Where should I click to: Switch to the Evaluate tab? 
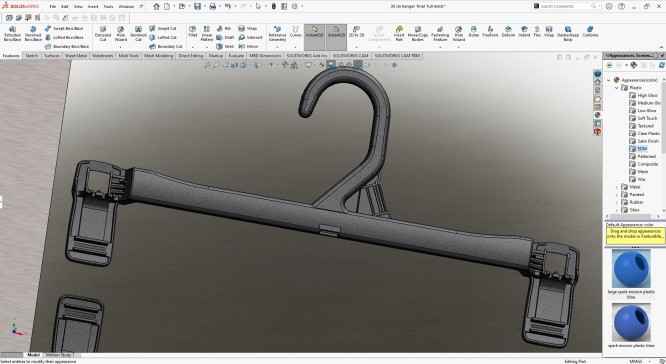[236, 56]
